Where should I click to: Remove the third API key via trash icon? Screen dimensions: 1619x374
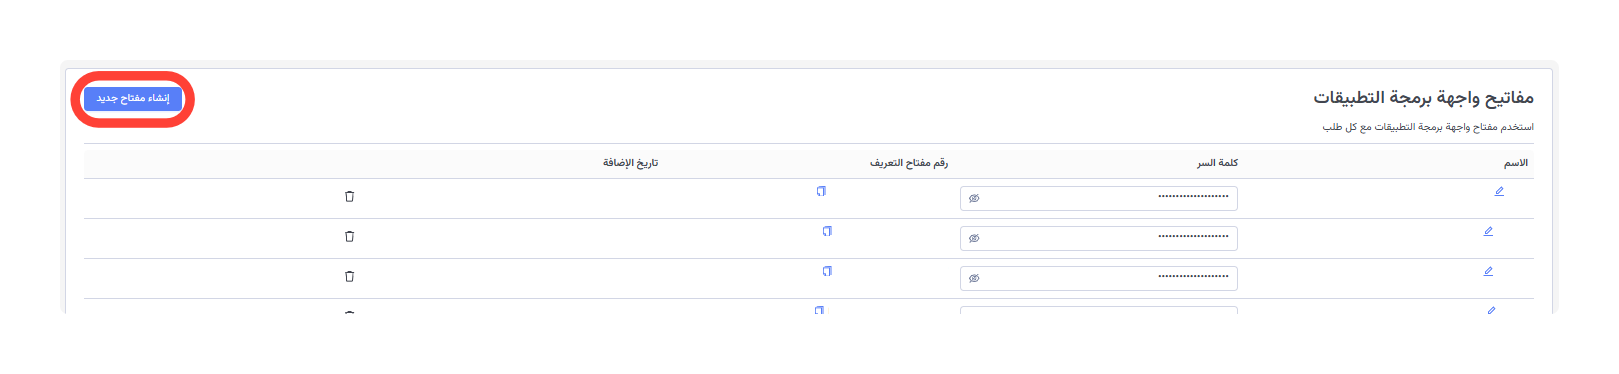click(x=349, y=276)
